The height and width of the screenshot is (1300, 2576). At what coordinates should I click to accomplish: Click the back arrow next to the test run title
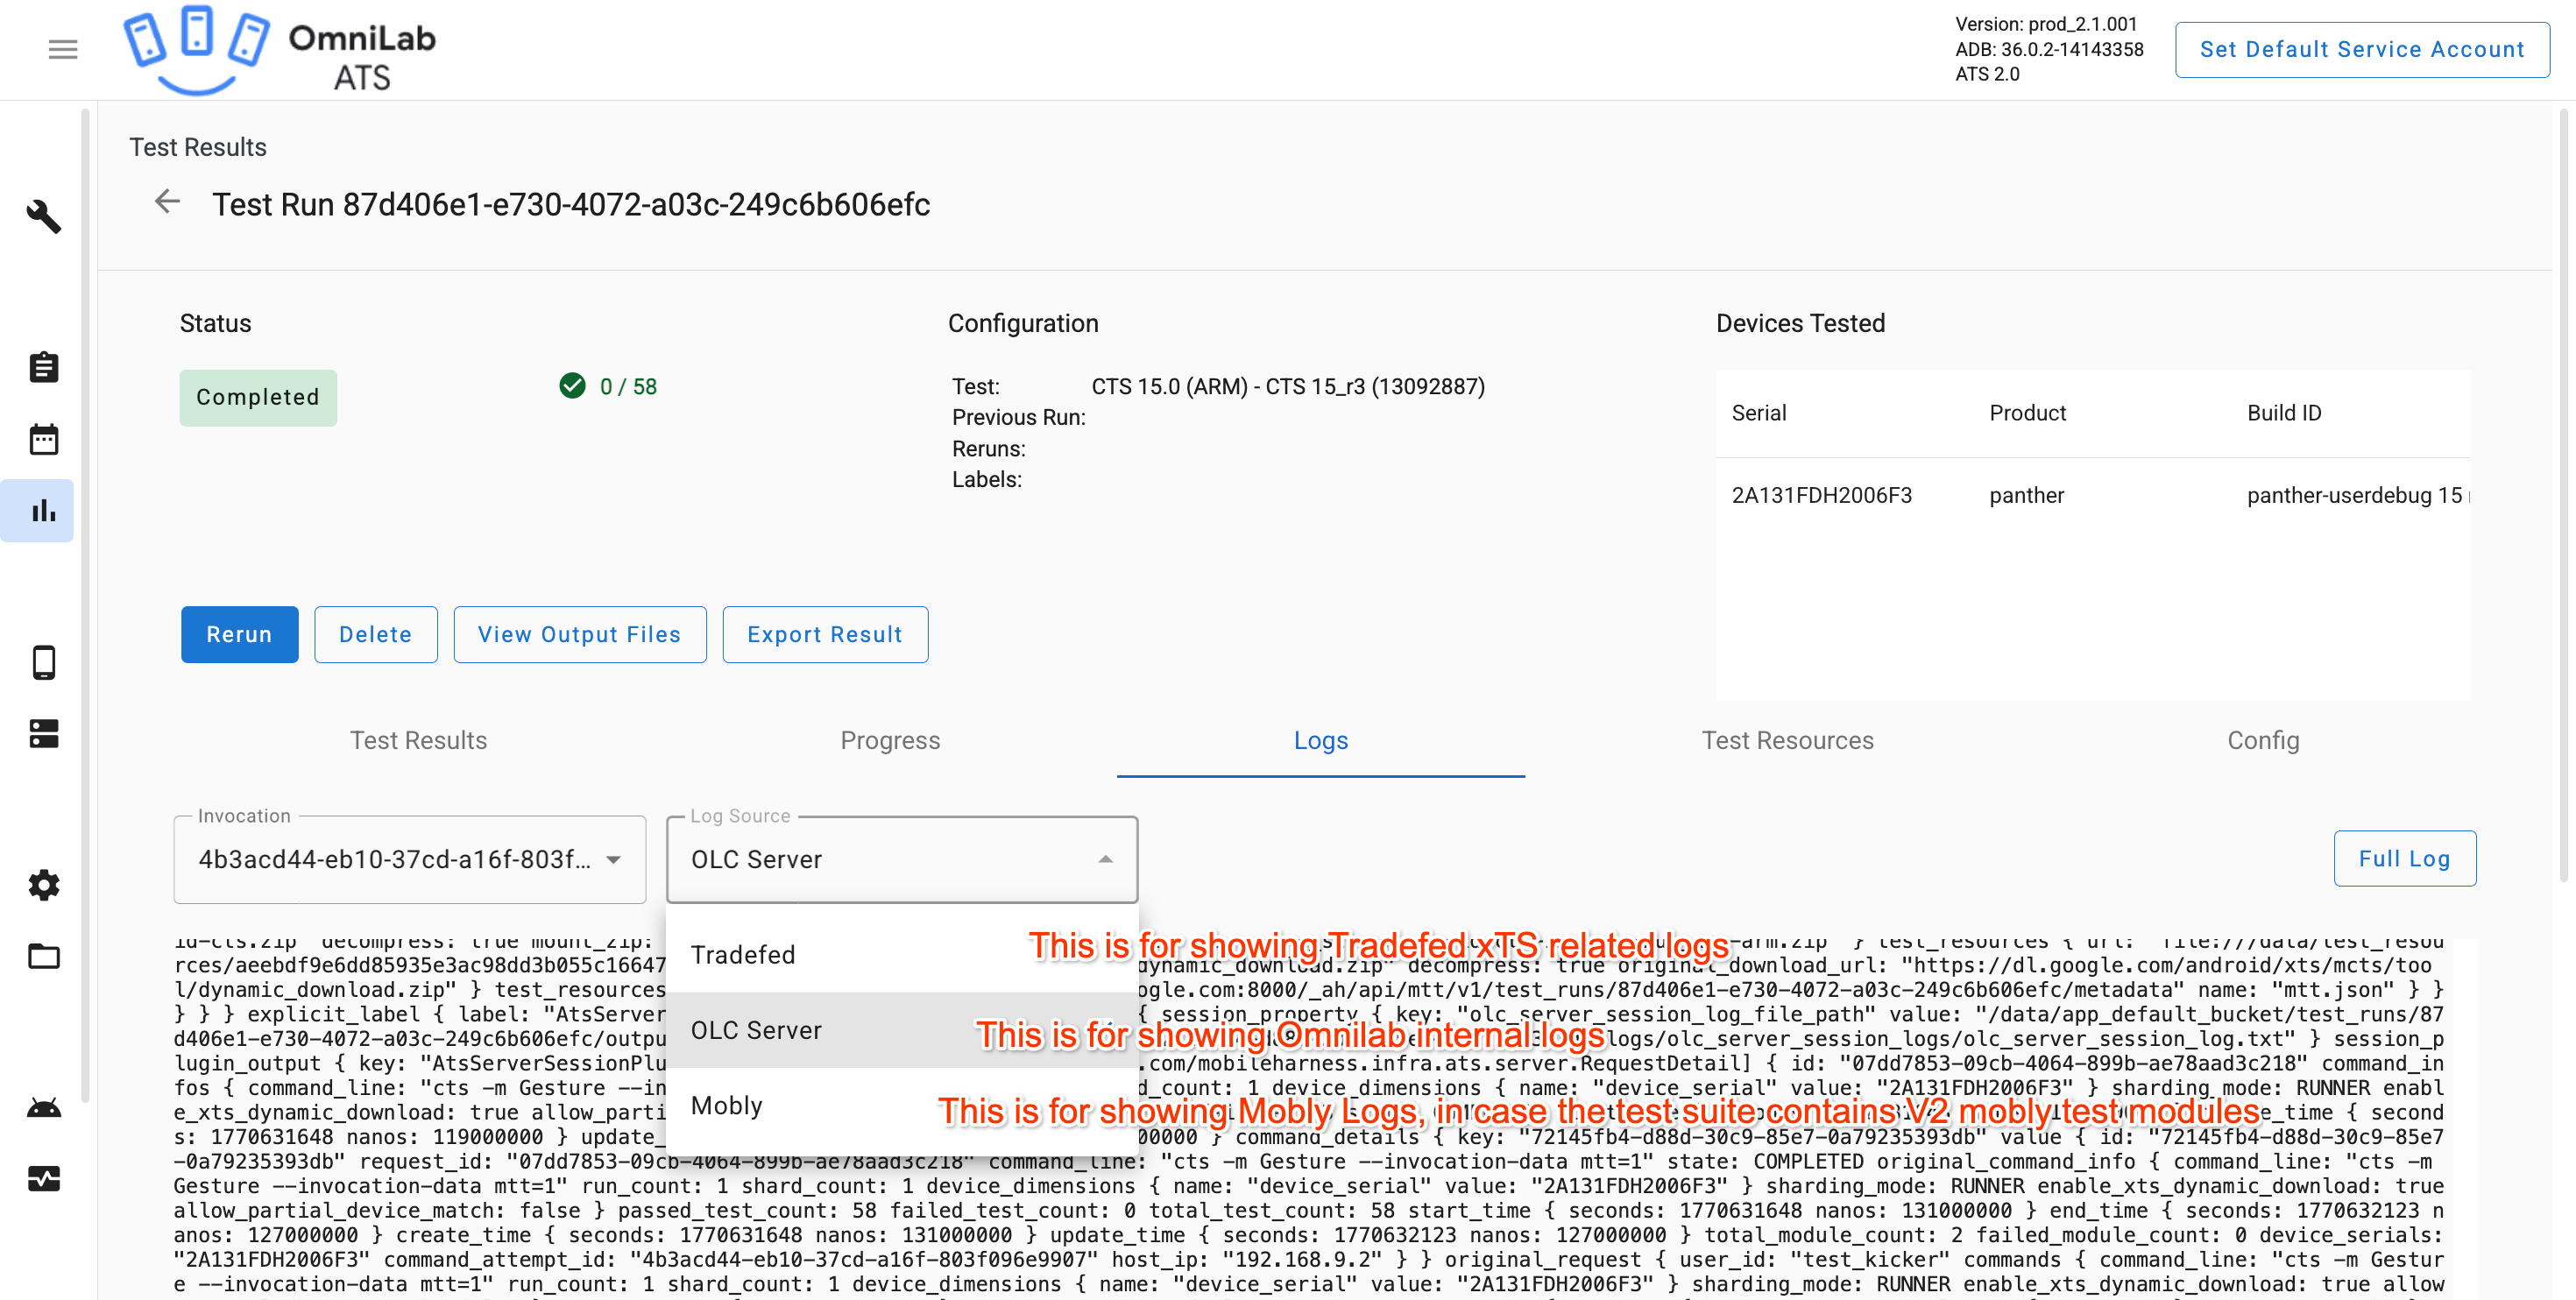point(167,202)
